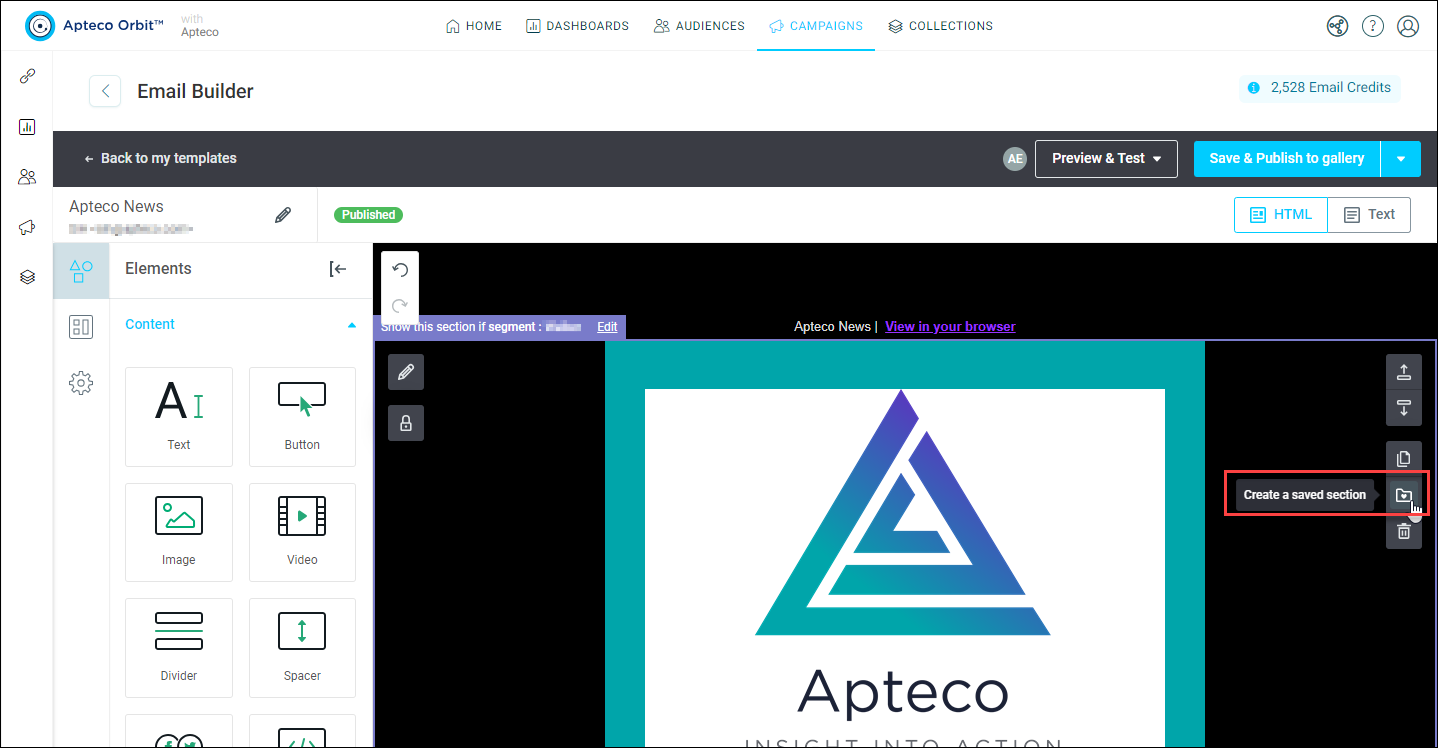Click the Apteco Orbit logo
This screenshot has width=1438, height=748.
coord(95,26)
